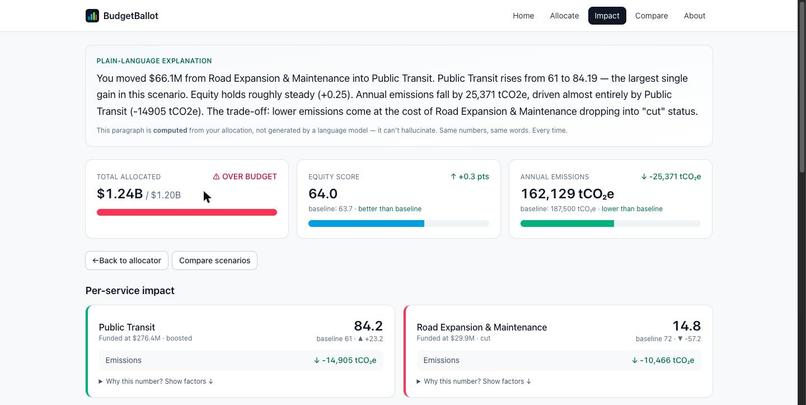Click the over budget warning triangle icon
Viewport: 806px width, 405px height.
point(216,177)
